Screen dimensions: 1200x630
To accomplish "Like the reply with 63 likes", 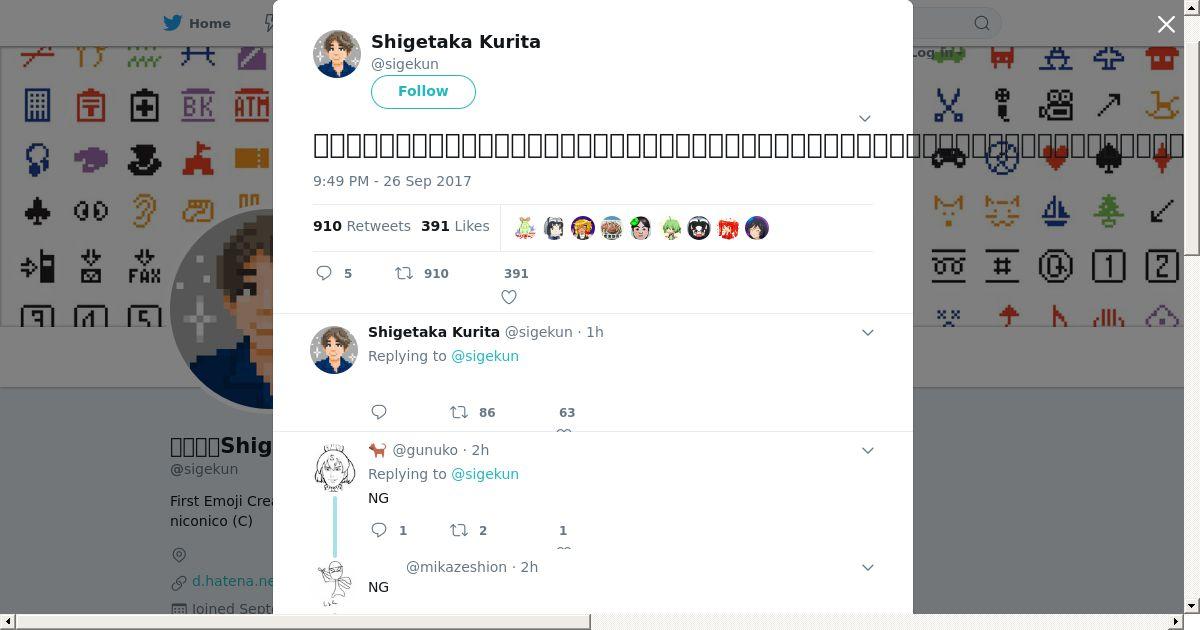I will point(564,432).
